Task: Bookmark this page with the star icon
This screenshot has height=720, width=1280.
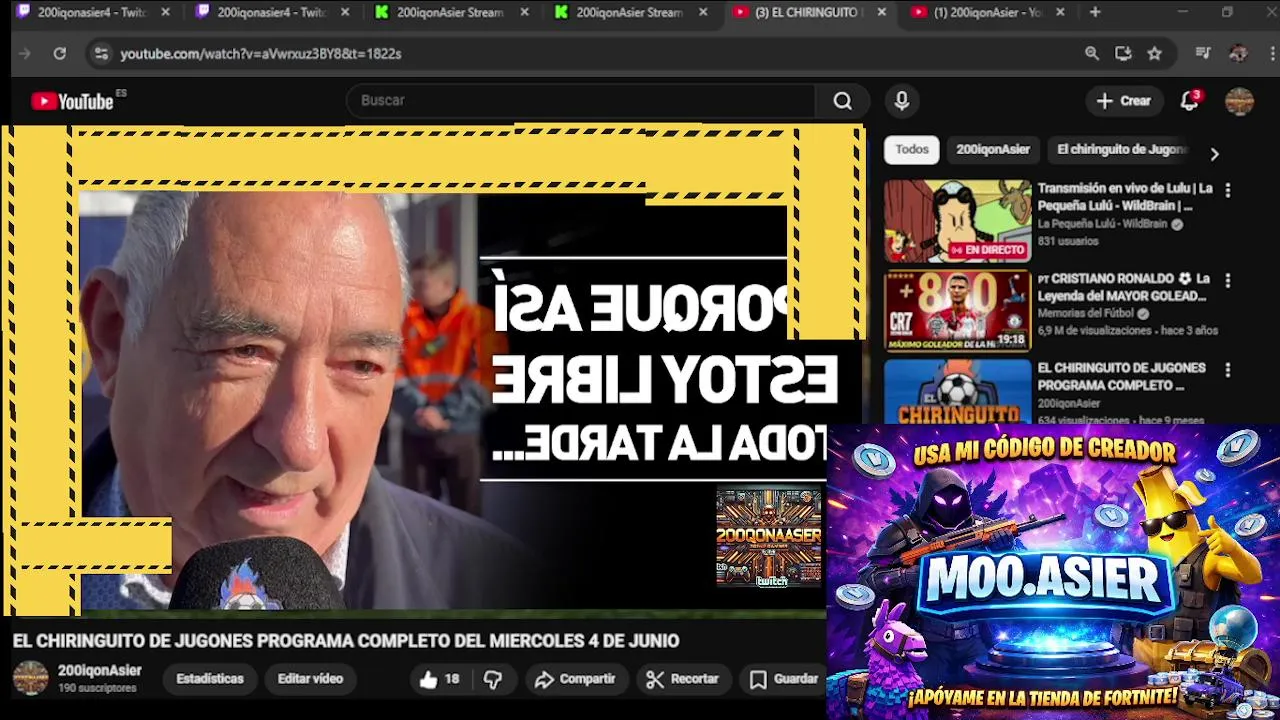Action: pyautogui.click(x=1154, y=53)
